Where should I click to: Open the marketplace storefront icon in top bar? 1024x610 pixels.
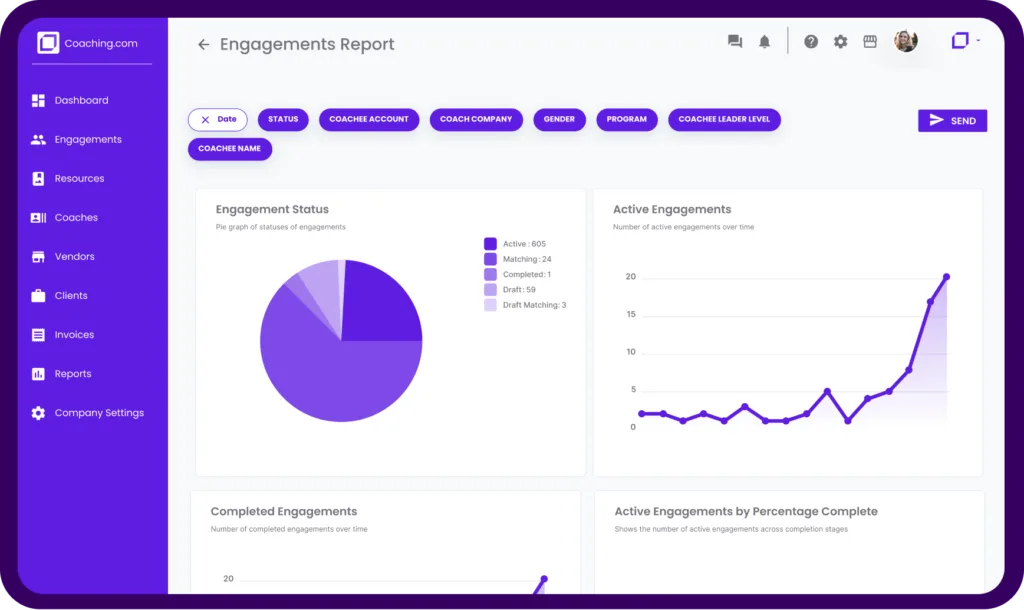pos(869,41)
